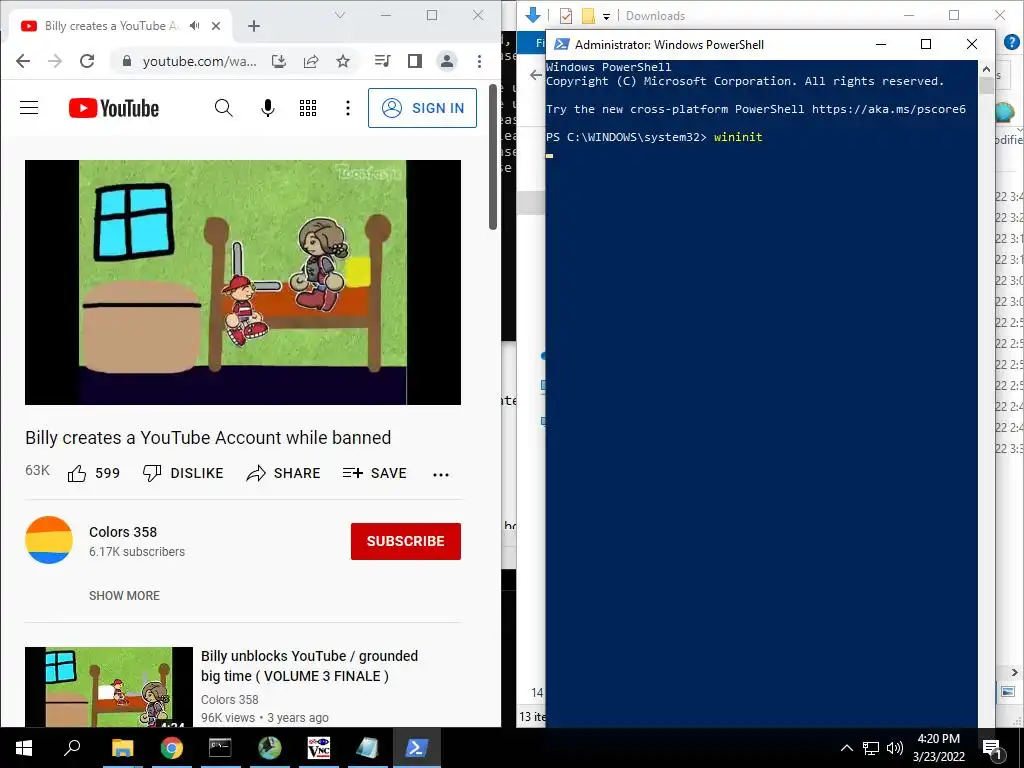Toggle Chrome side panel icon
This screenshot has height=768, width=1024.
click(415, 61)
